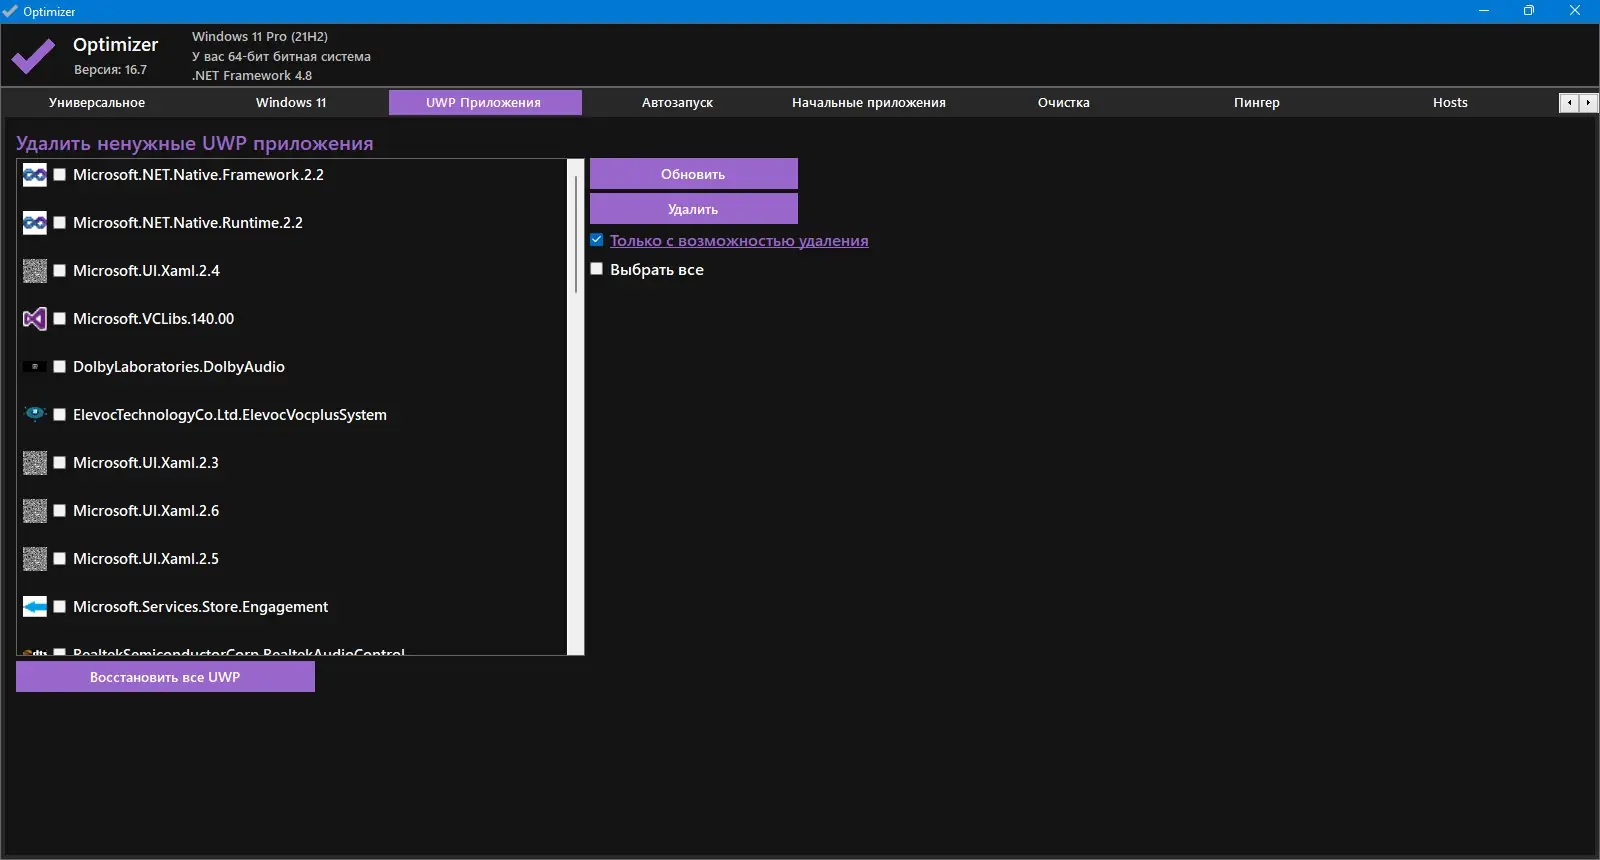The height and width of the screenshot is (860, 1600).
Task: Click the Microsoft.Services.Store.Engagement arrow icon
Action: [x=35, y=607]
